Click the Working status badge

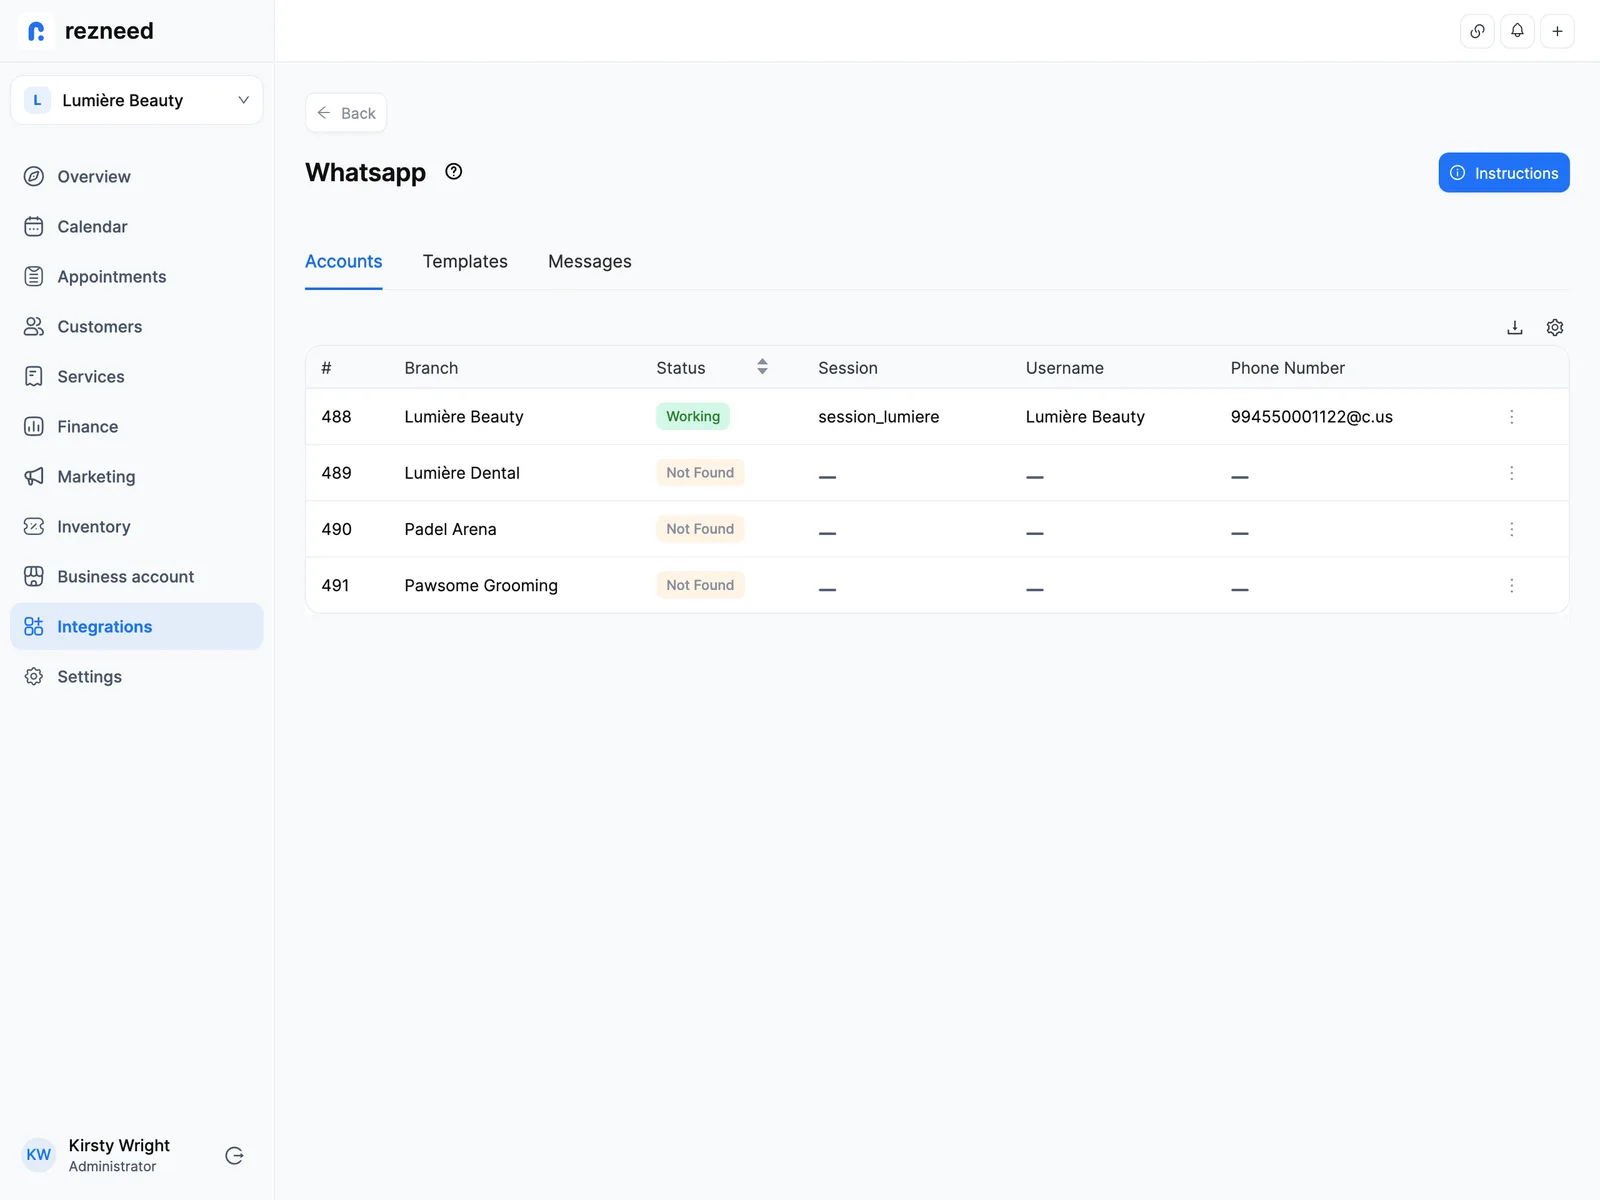[x=693, y=417]
